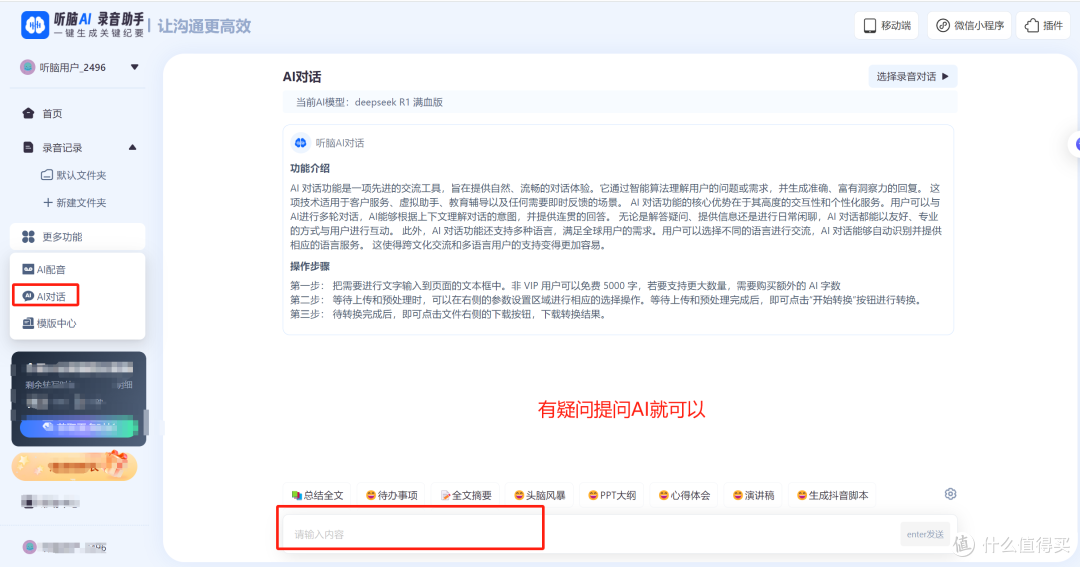This screenshot has height=567, width=1080.
Task: Choose the 心得体会 quick prompt
Action: (684, 495)
